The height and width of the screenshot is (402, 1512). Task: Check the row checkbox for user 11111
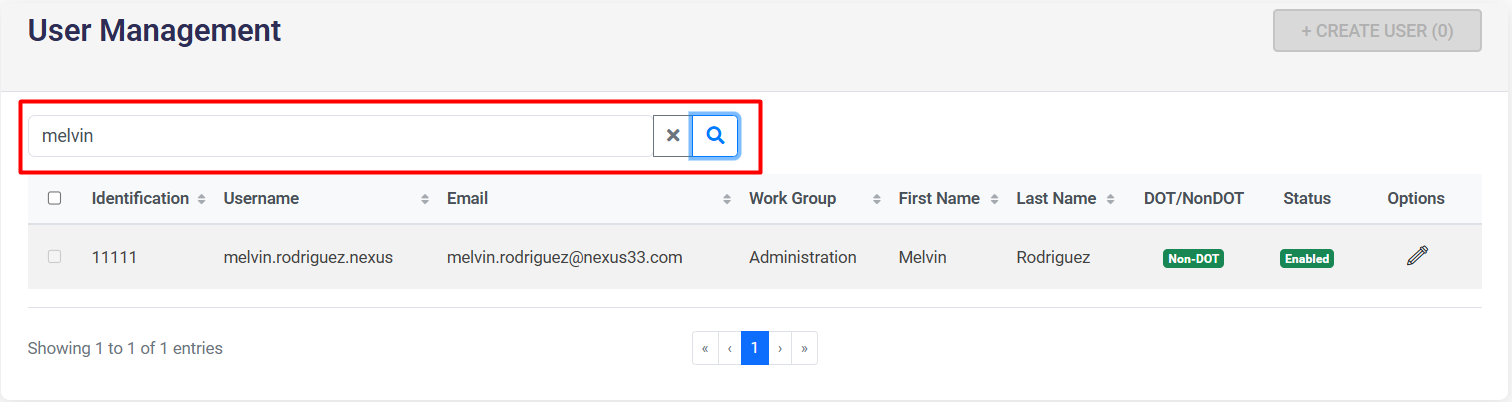(x=55, y=257)
